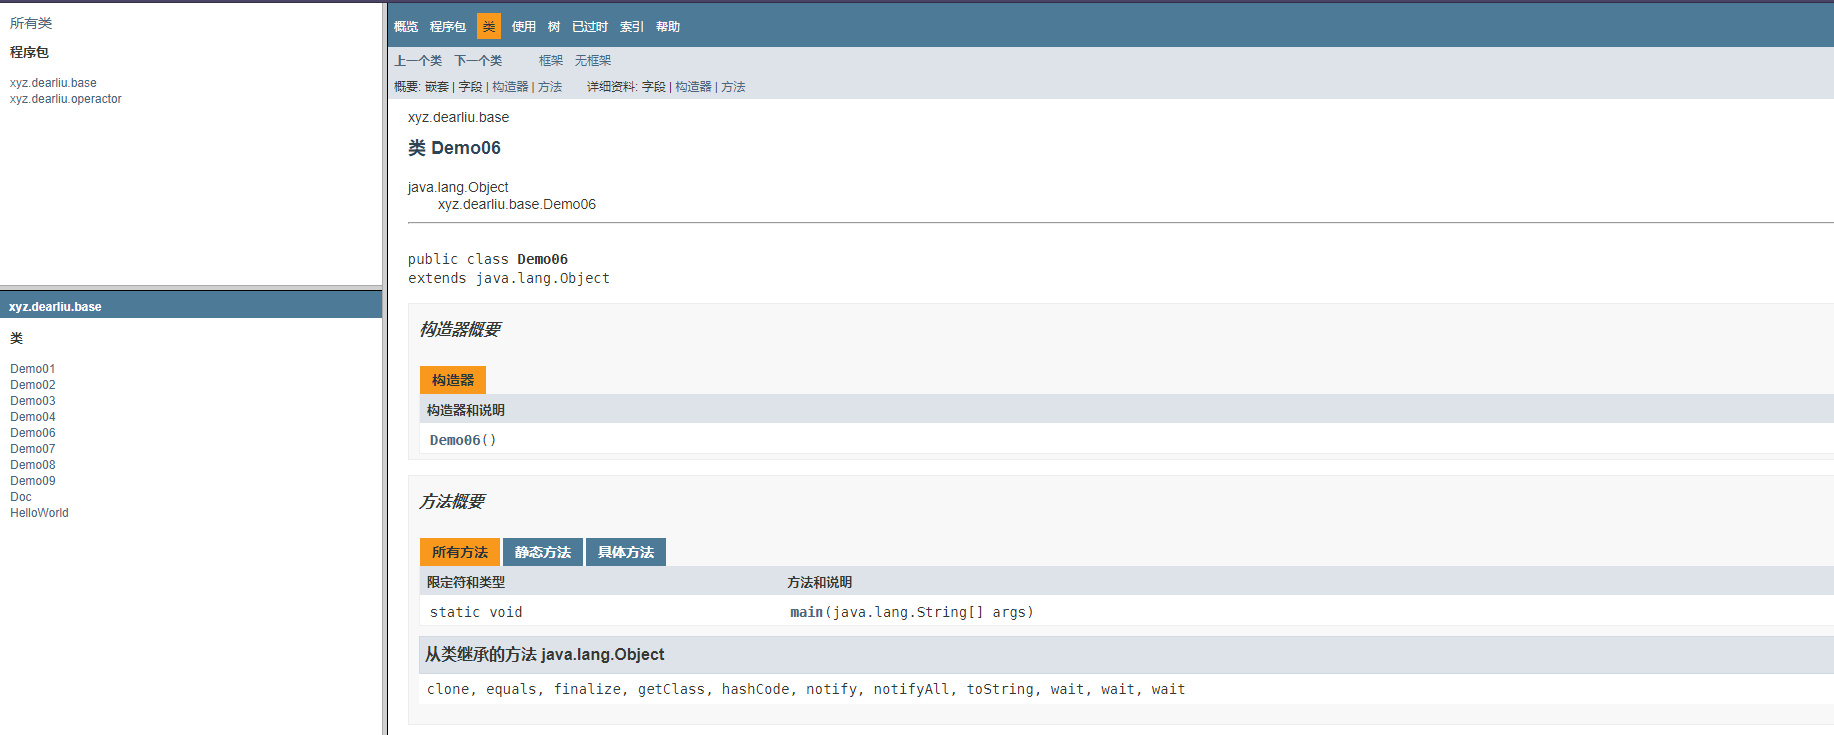Click the Doc class in left list

pos(21,497)
